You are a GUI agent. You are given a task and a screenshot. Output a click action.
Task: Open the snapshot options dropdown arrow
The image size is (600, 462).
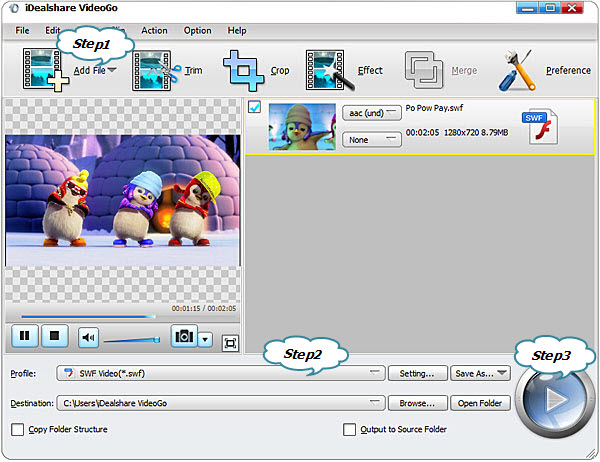tap(205, 339)
